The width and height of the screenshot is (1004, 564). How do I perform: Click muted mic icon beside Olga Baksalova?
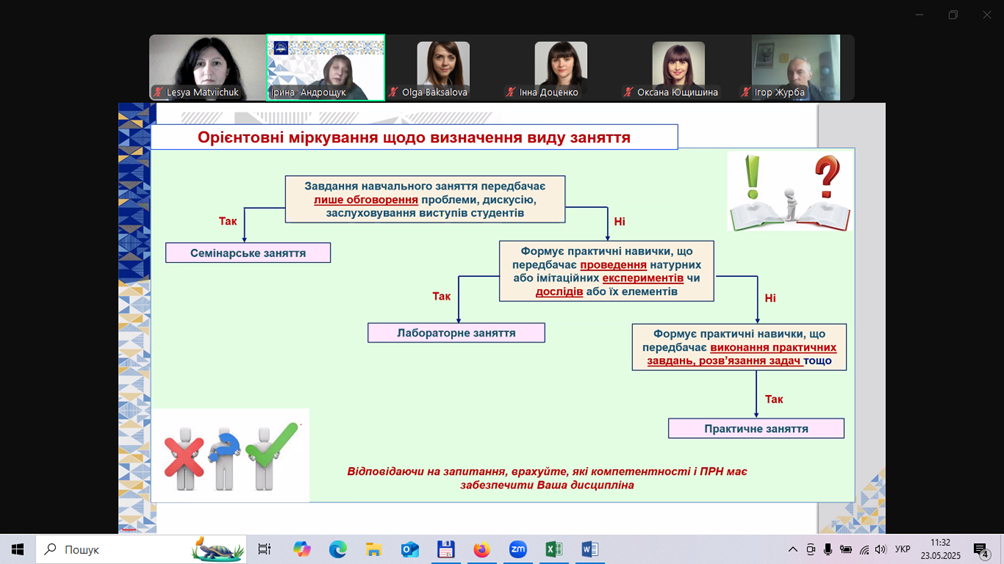(393, 92)
